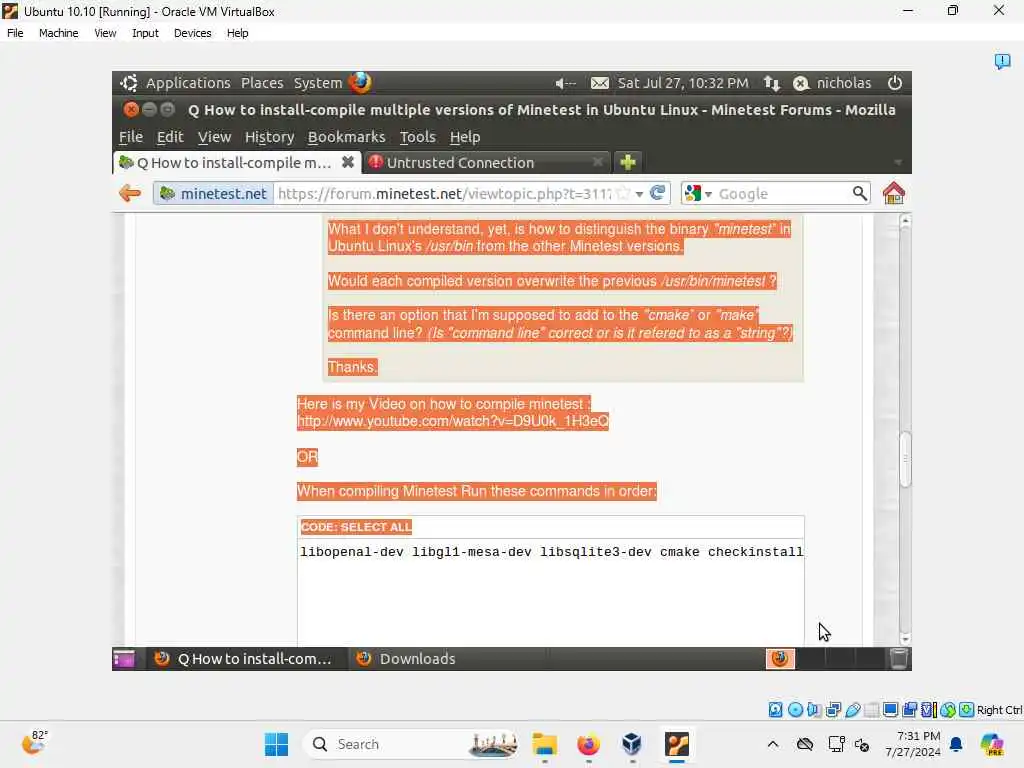Click the Ubuntu volume speaker indicator
Image resolution: width=1024 pixels, height=768 pixels.
565,83
